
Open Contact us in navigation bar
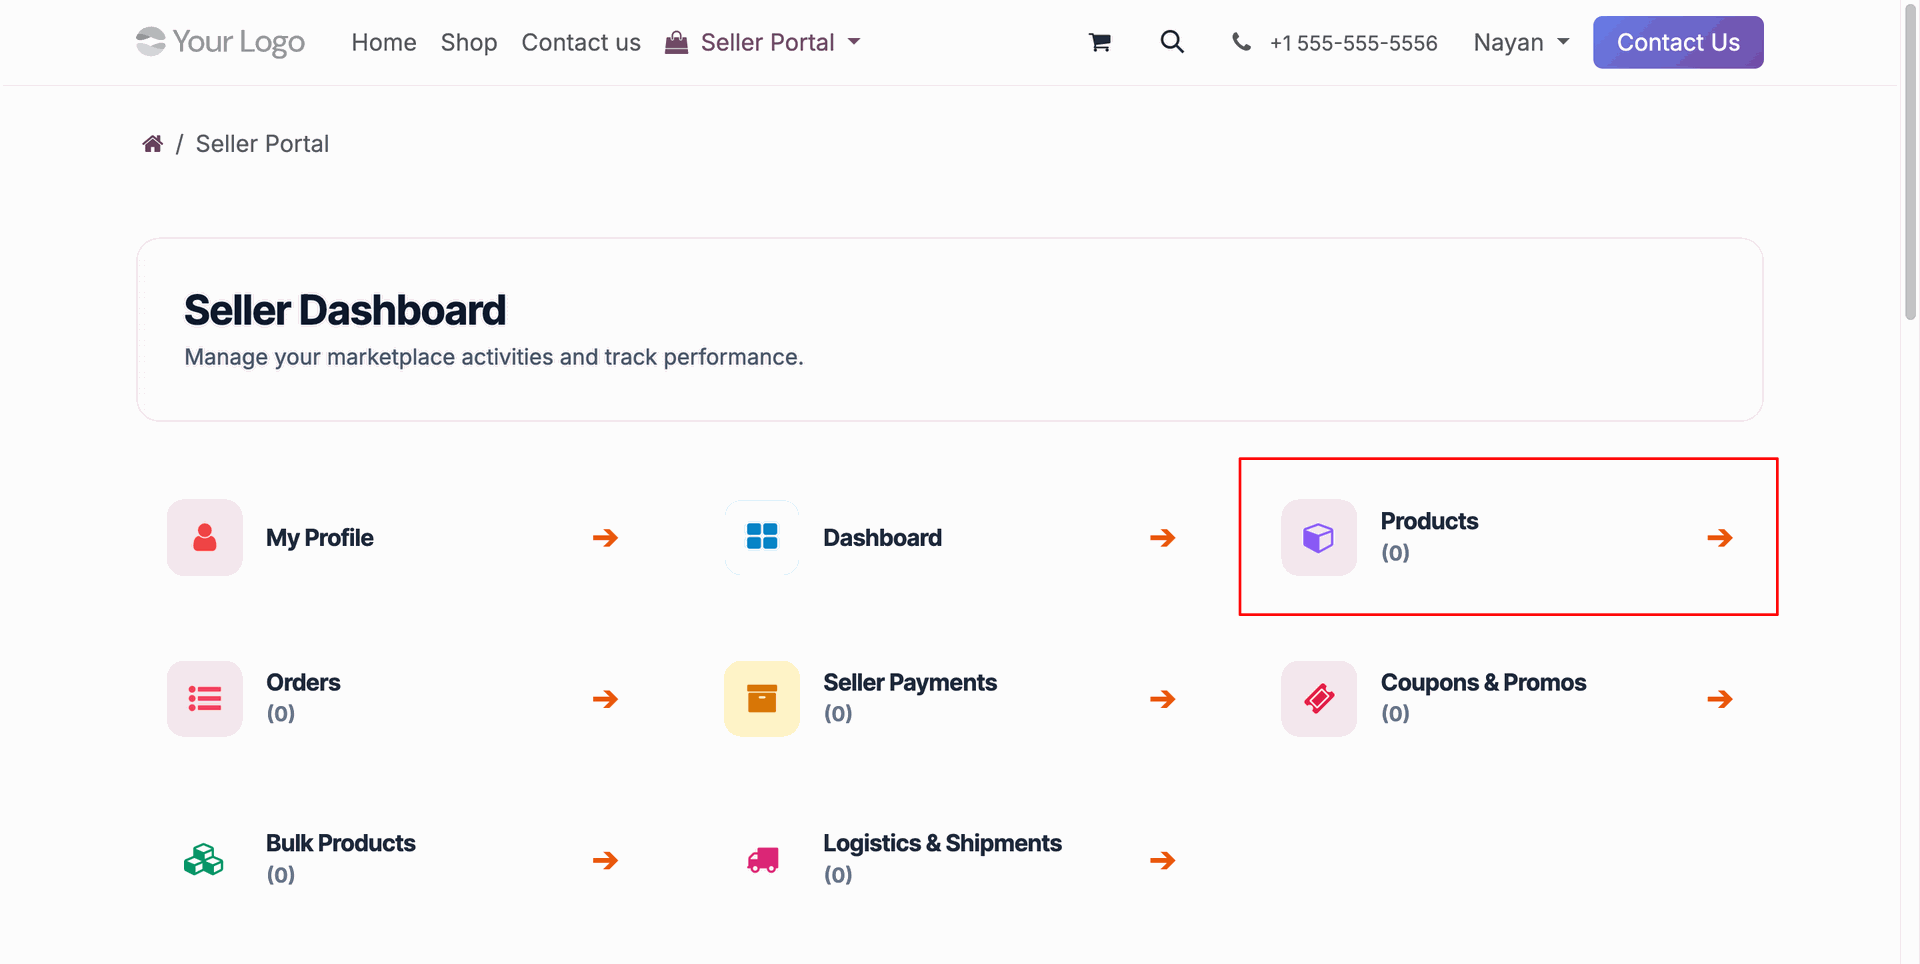tap(581, 42)
